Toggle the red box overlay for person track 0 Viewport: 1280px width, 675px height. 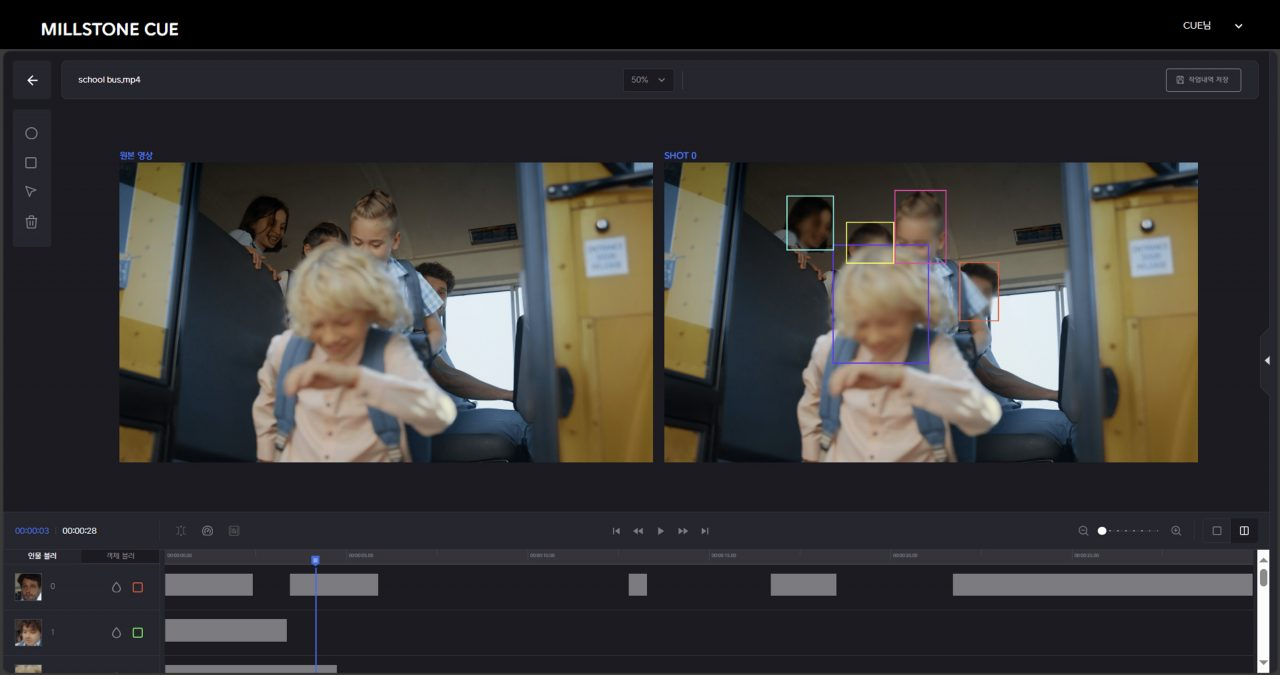point(137,587)
